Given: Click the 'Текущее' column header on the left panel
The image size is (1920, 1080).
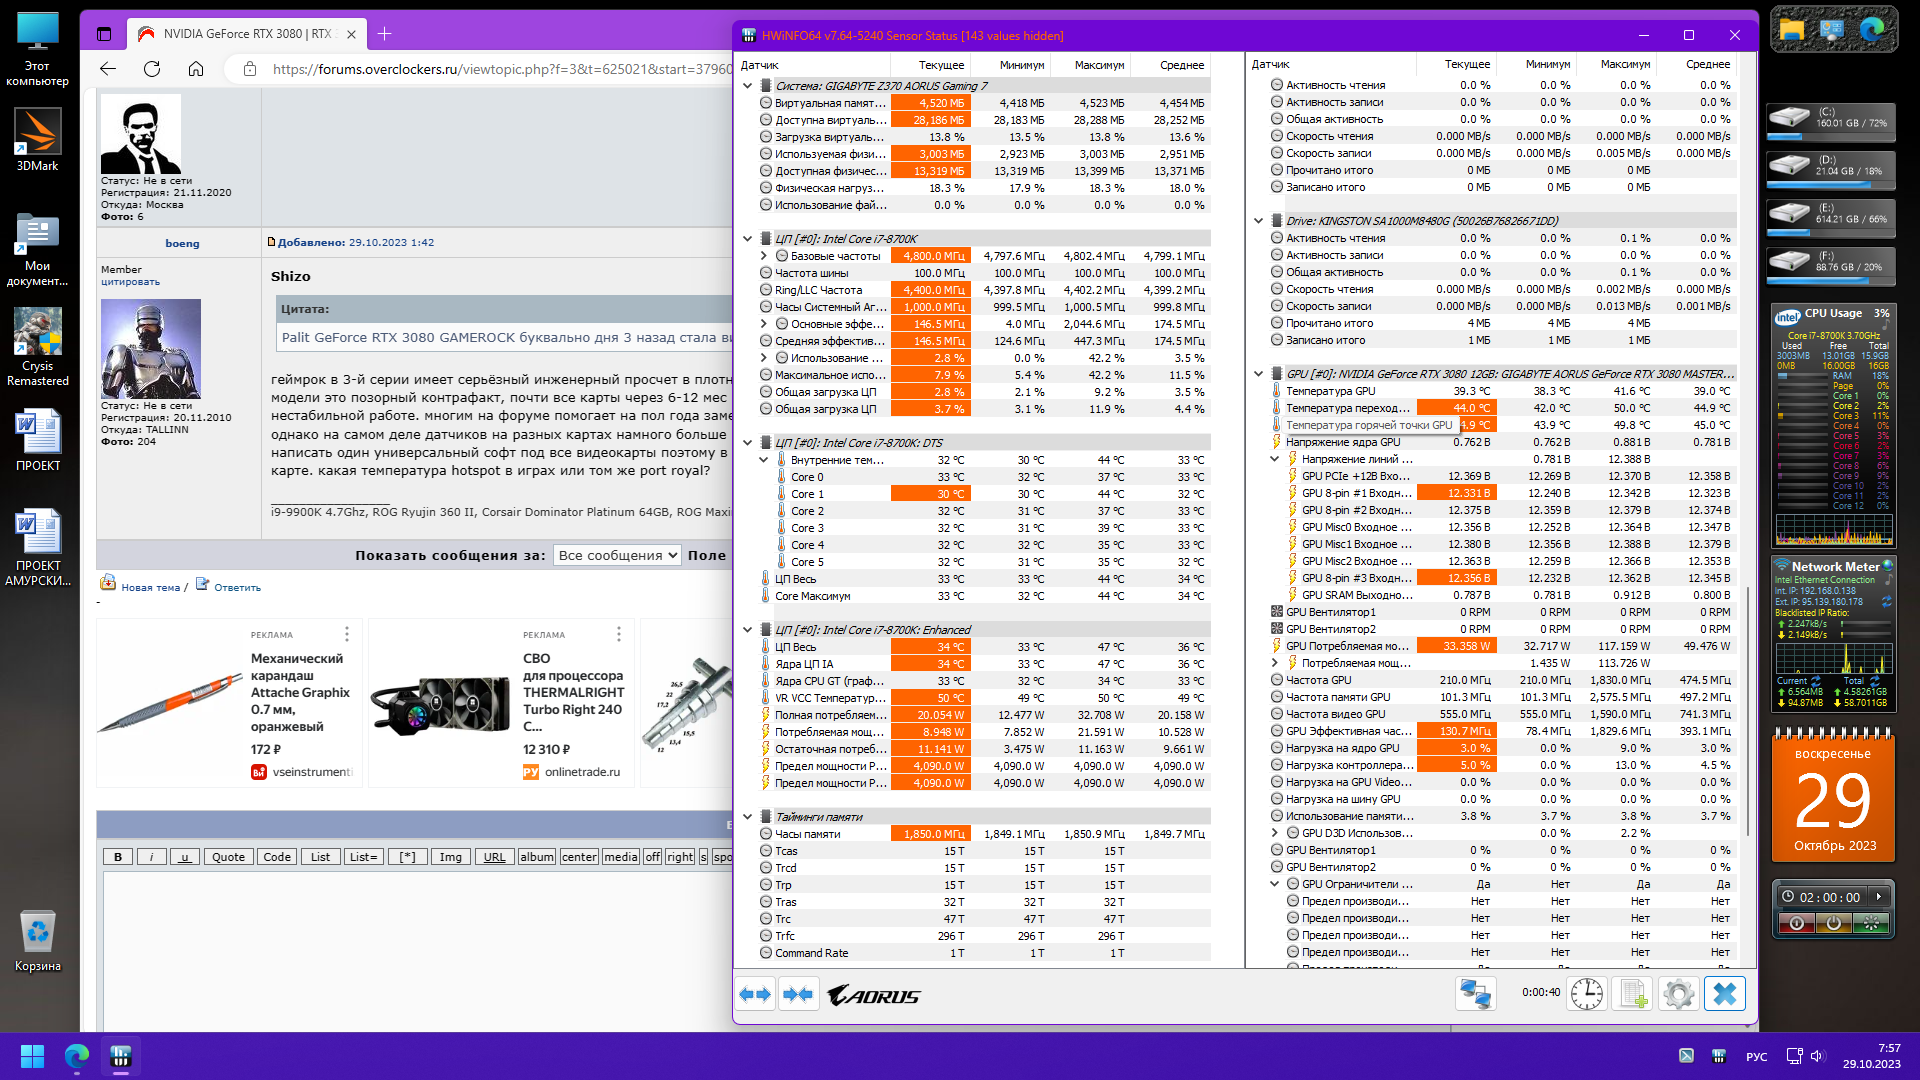Looking at the screenshot, I should (x=941, y=65).
